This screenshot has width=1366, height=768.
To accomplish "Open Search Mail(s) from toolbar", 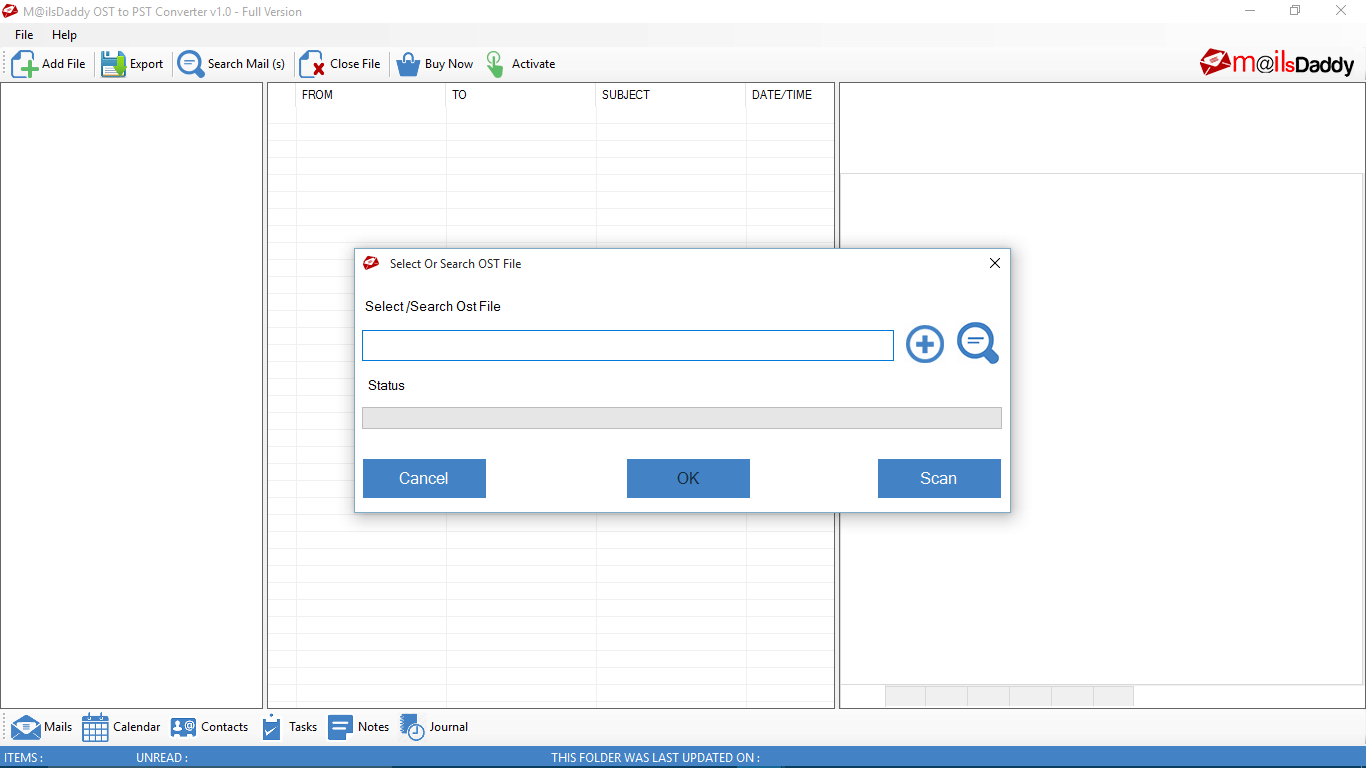I will [x=231, y=64].
